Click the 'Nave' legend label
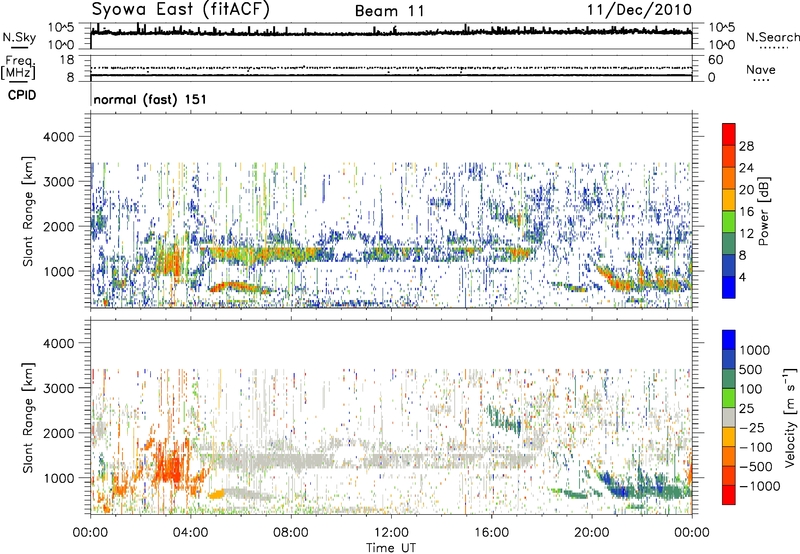Viewport: 800px width, 554px height. [x=761, y=70]
